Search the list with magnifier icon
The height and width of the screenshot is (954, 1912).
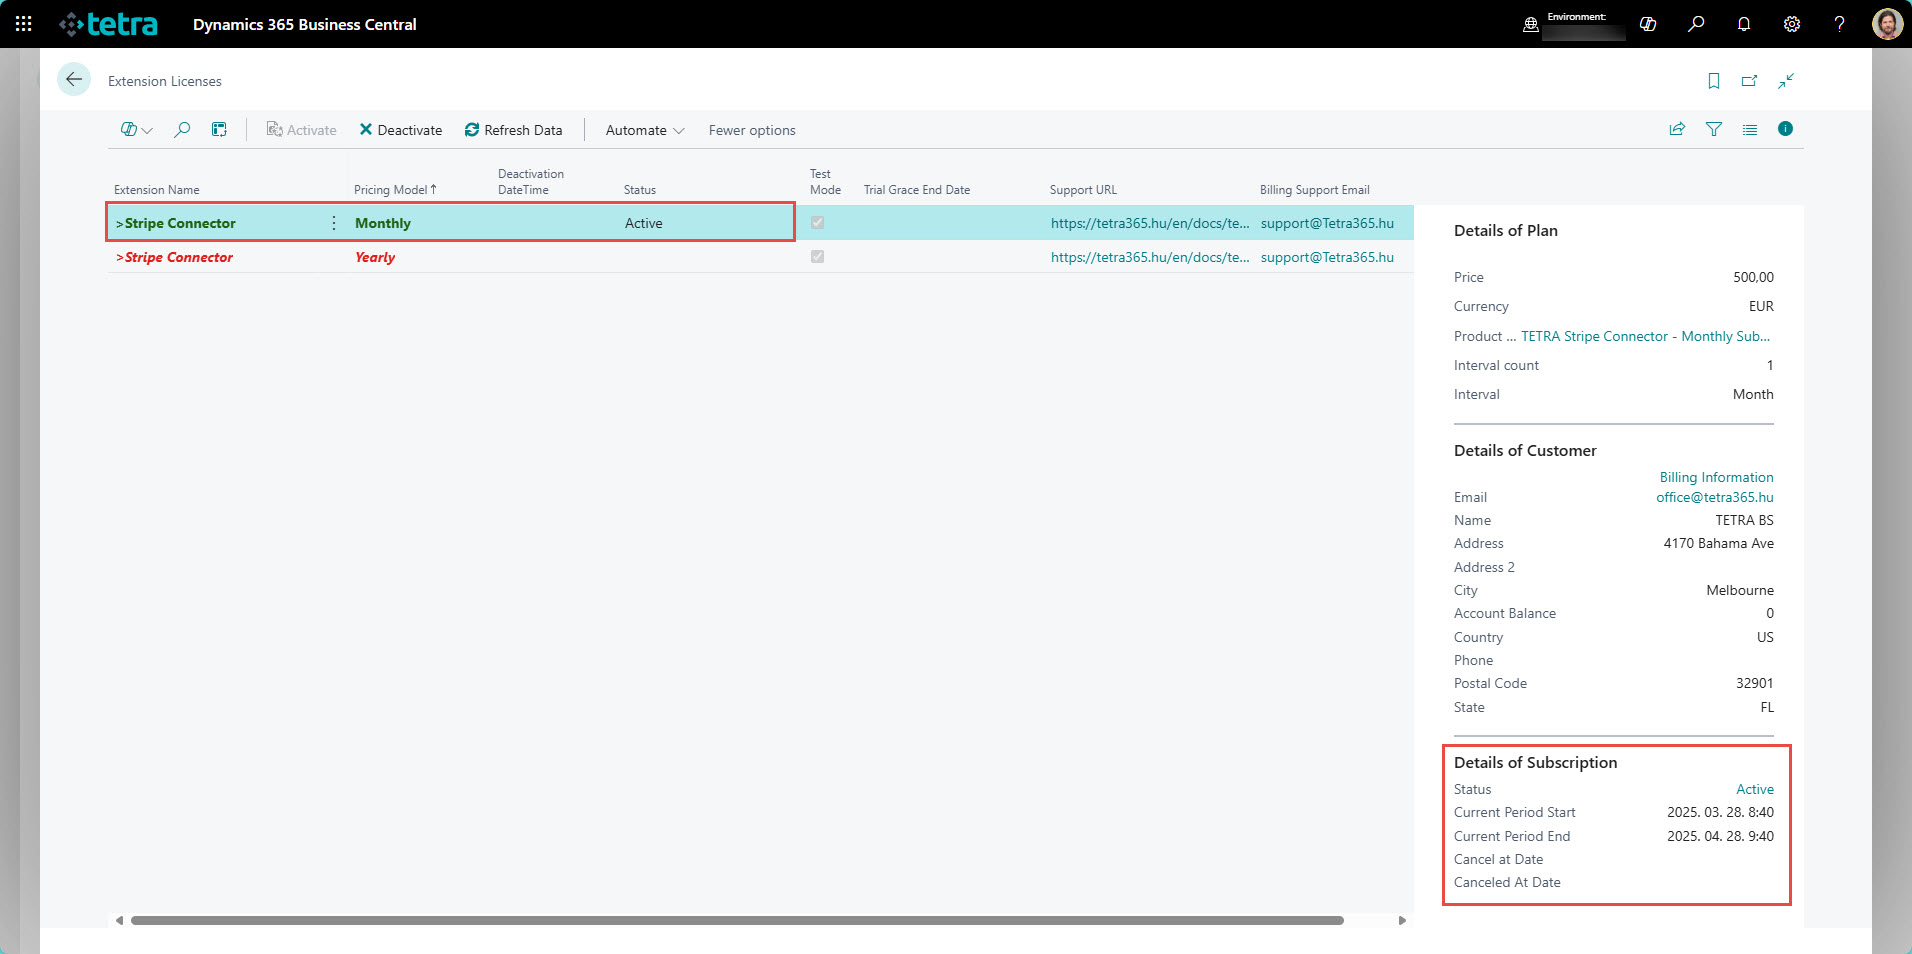182,130
